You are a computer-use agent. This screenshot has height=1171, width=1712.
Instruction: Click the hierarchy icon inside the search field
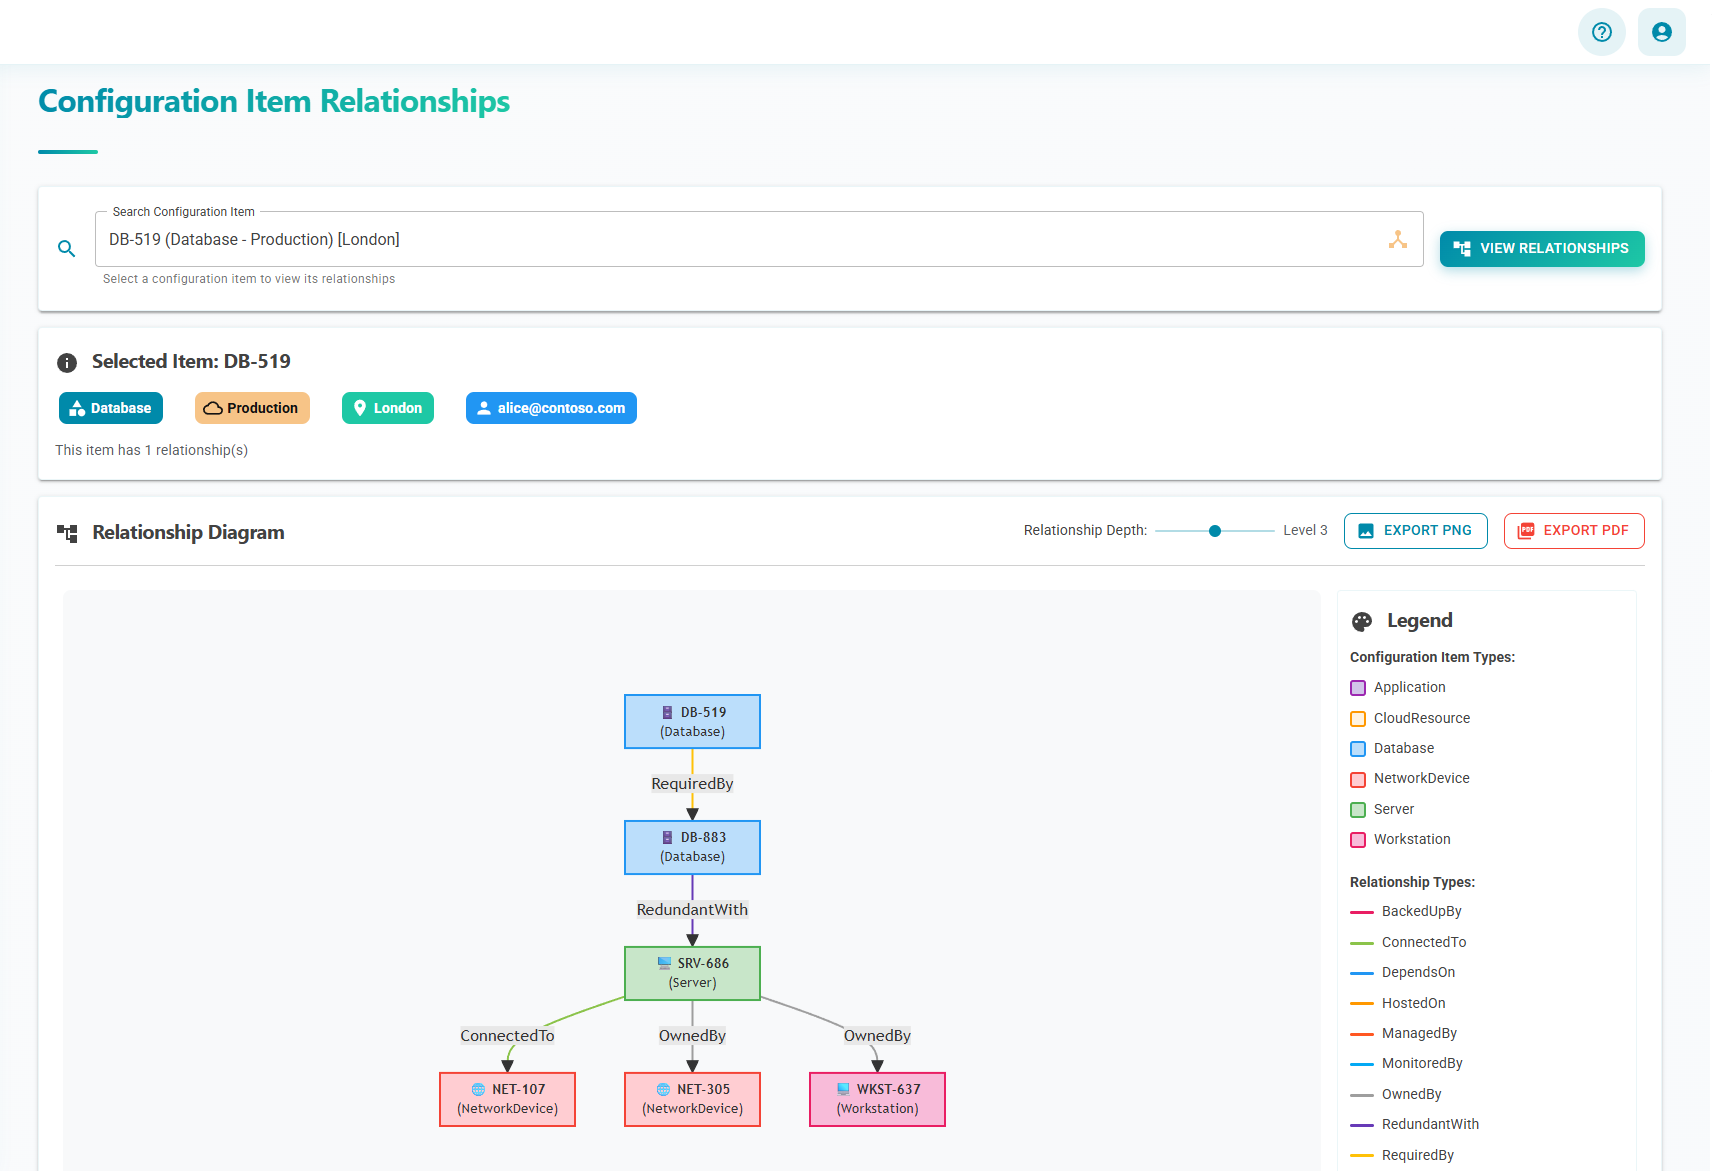1397,239
